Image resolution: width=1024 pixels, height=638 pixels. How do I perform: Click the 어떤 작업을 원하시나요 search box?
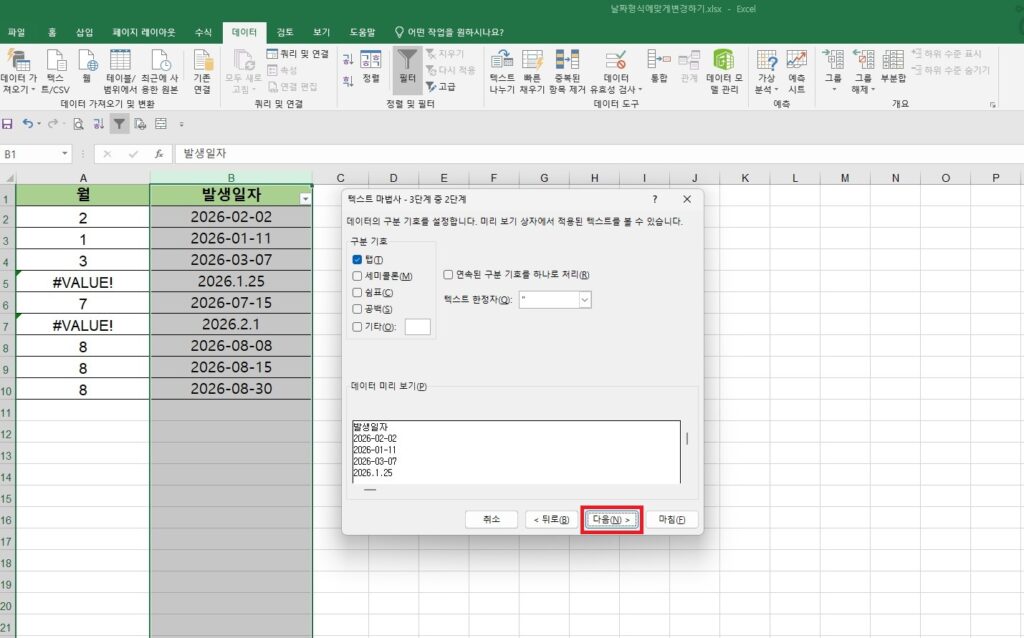point(449,32)
